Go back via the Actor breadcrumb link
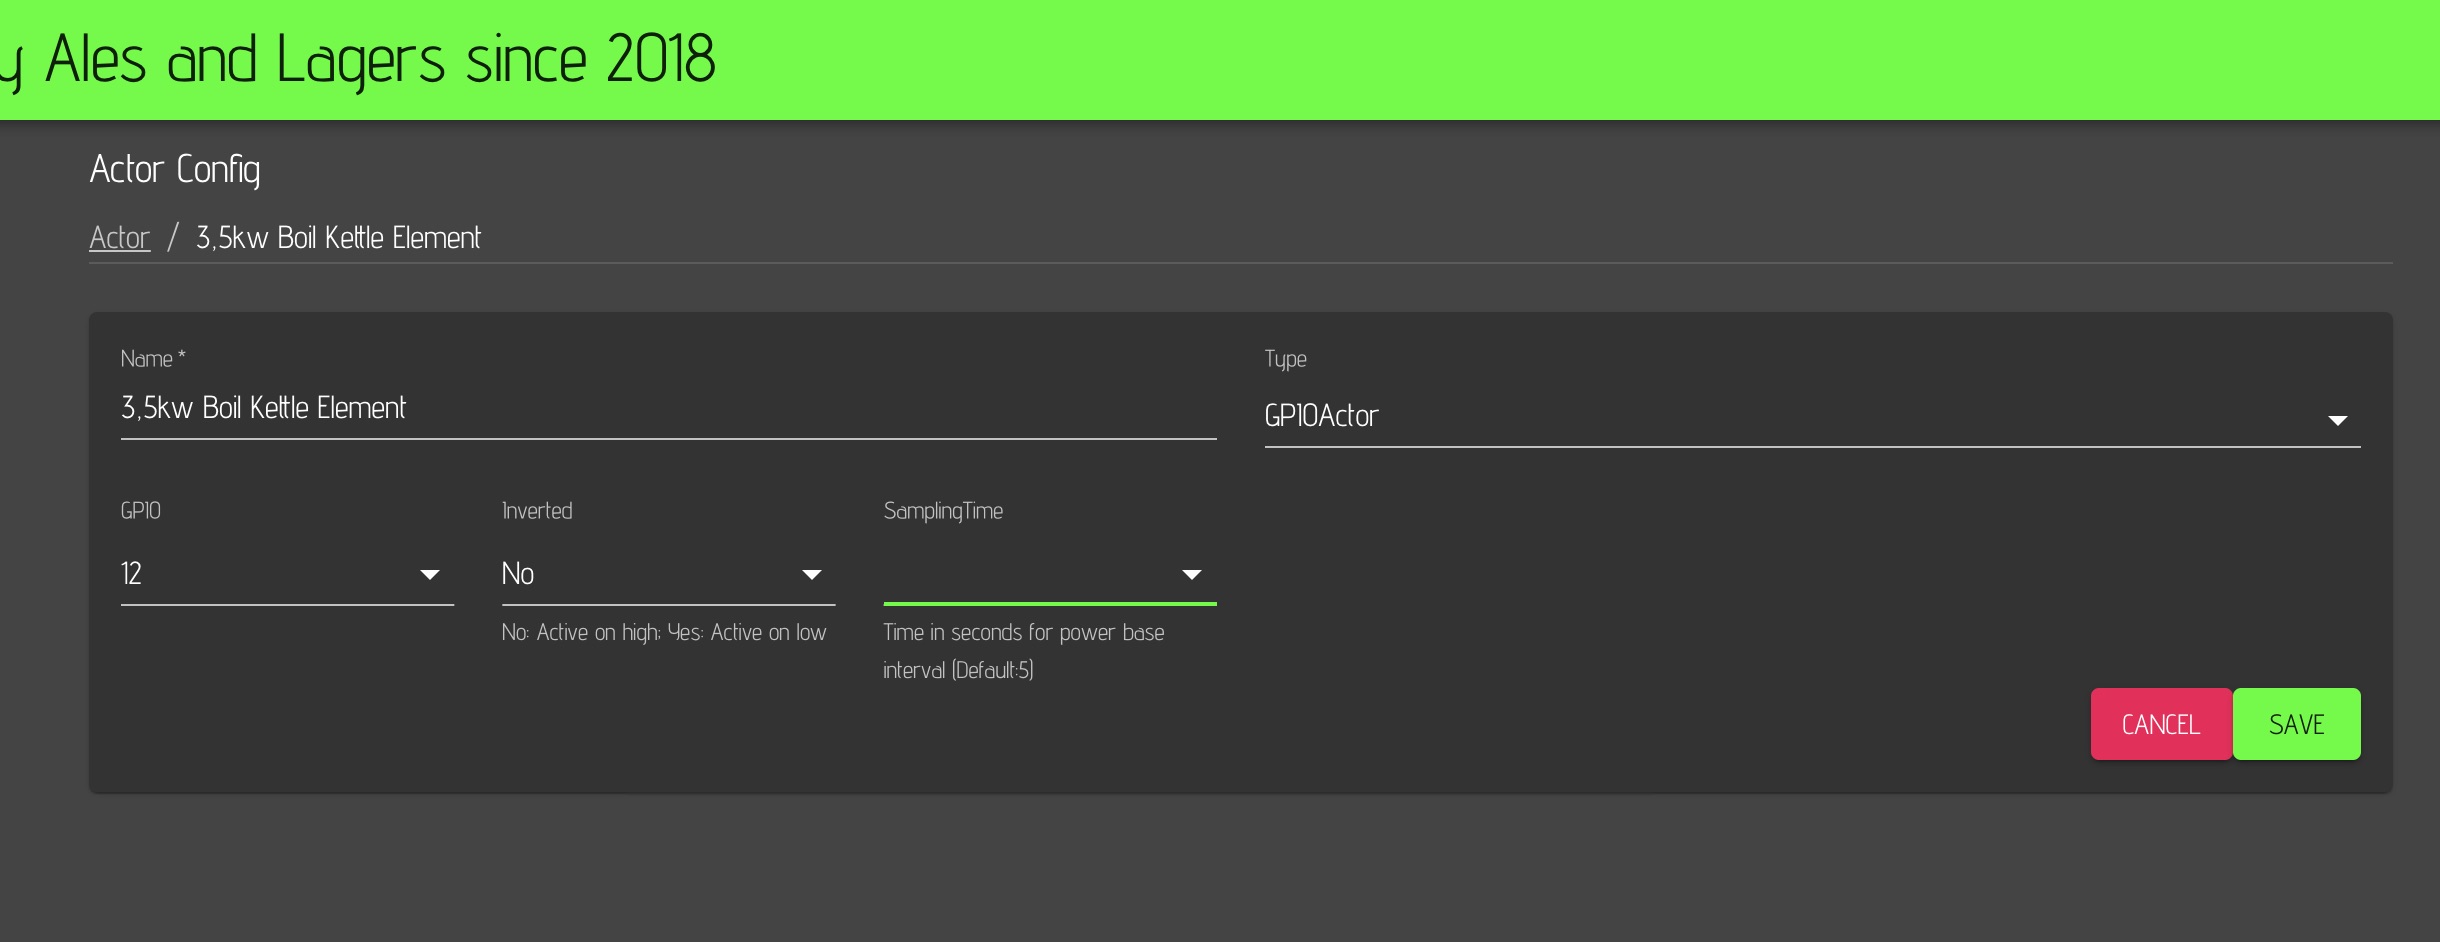Viewport: 2440px width, 942px height. tap(120, 238)
